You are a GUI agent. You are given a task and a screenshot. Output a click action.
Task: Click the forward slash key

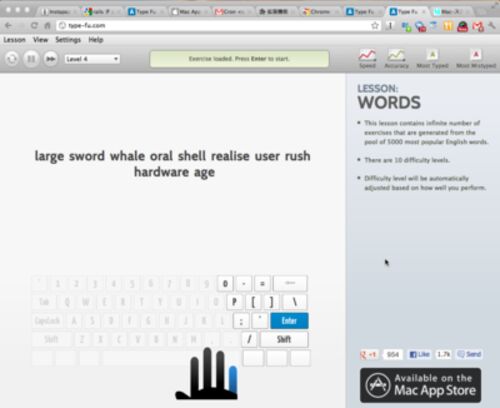coord(249,339)
